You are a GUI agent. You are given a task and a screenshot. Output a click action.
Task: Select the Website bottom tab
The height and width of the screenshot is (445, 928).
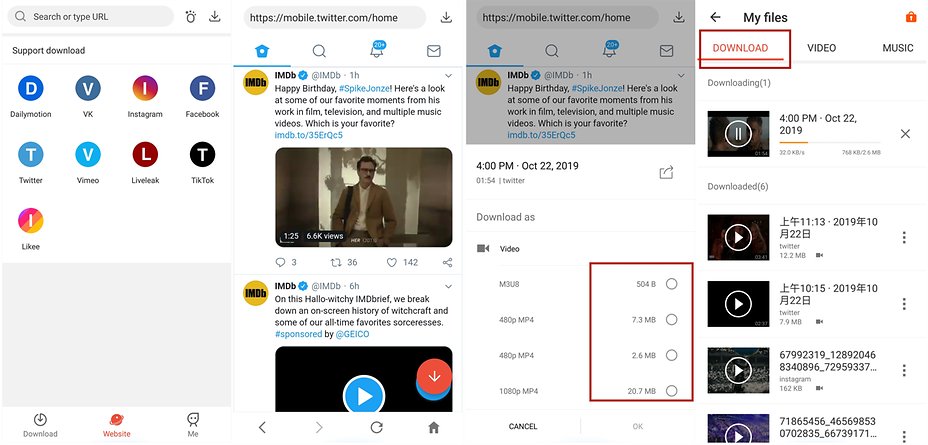117,425
